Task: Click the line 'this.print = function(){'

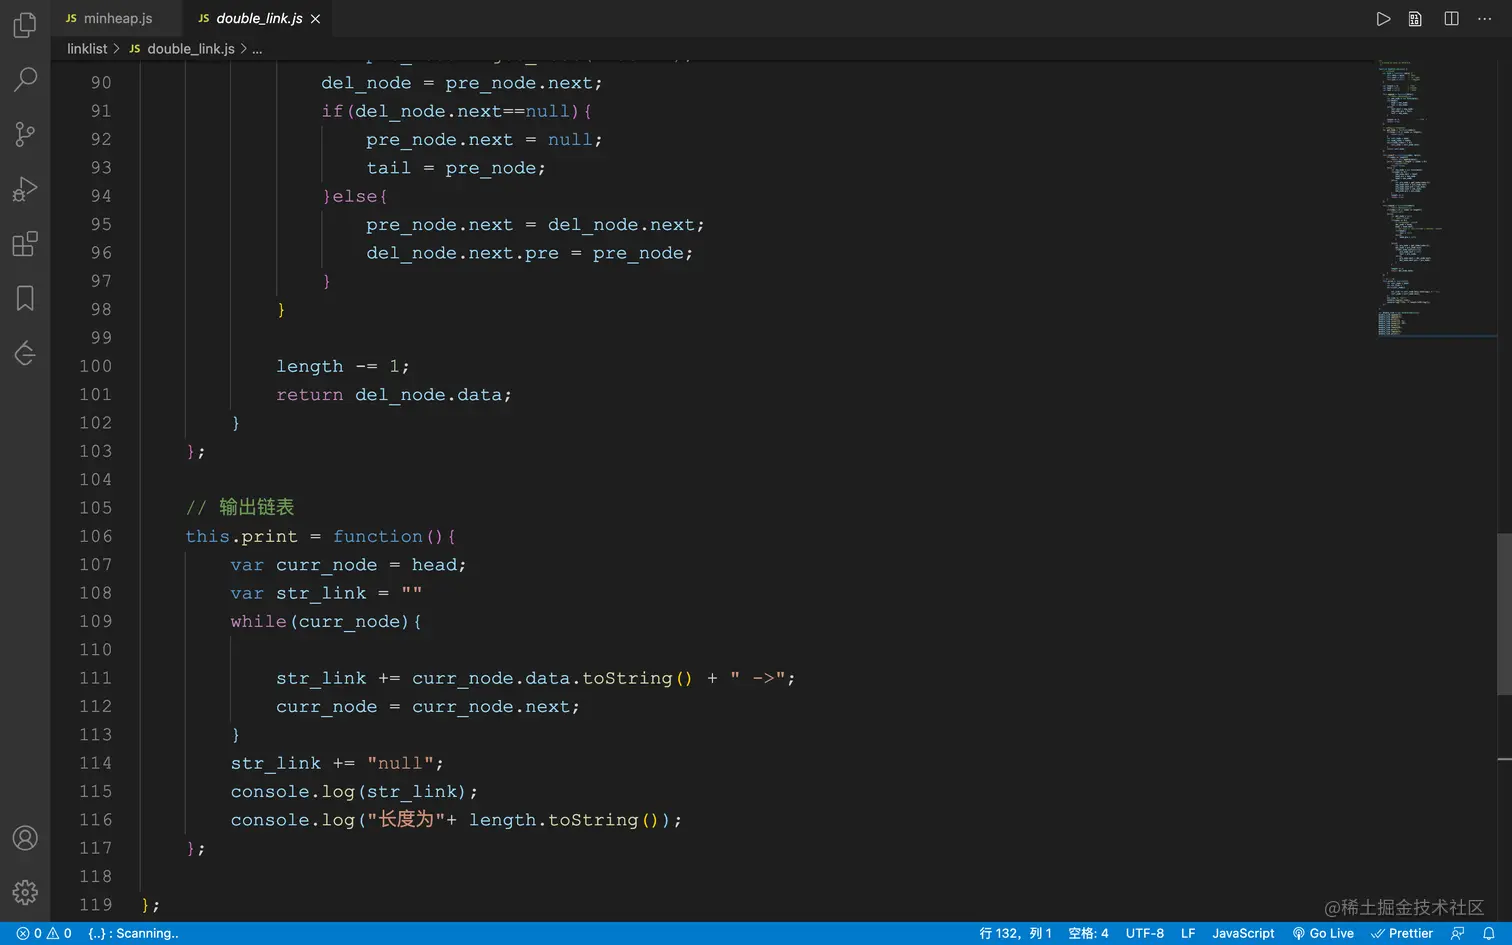Action: 320,536
